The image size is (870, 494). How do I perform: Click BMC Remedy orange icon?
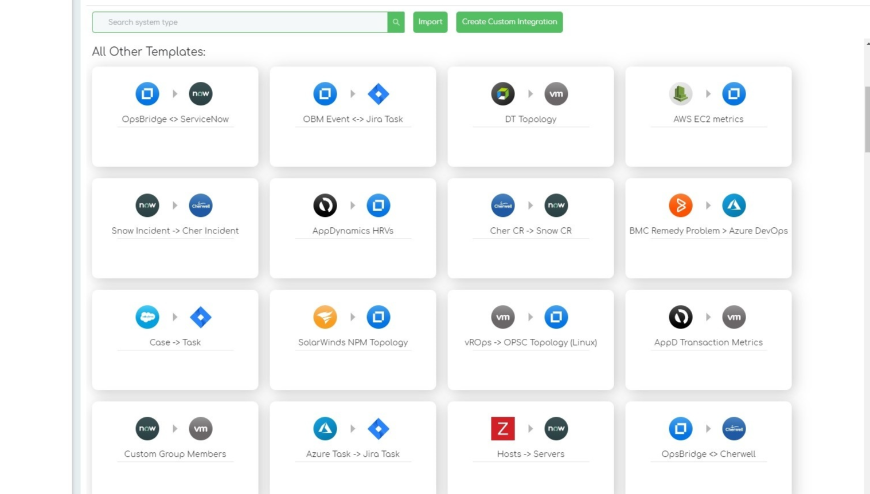(x=681, y=205)
